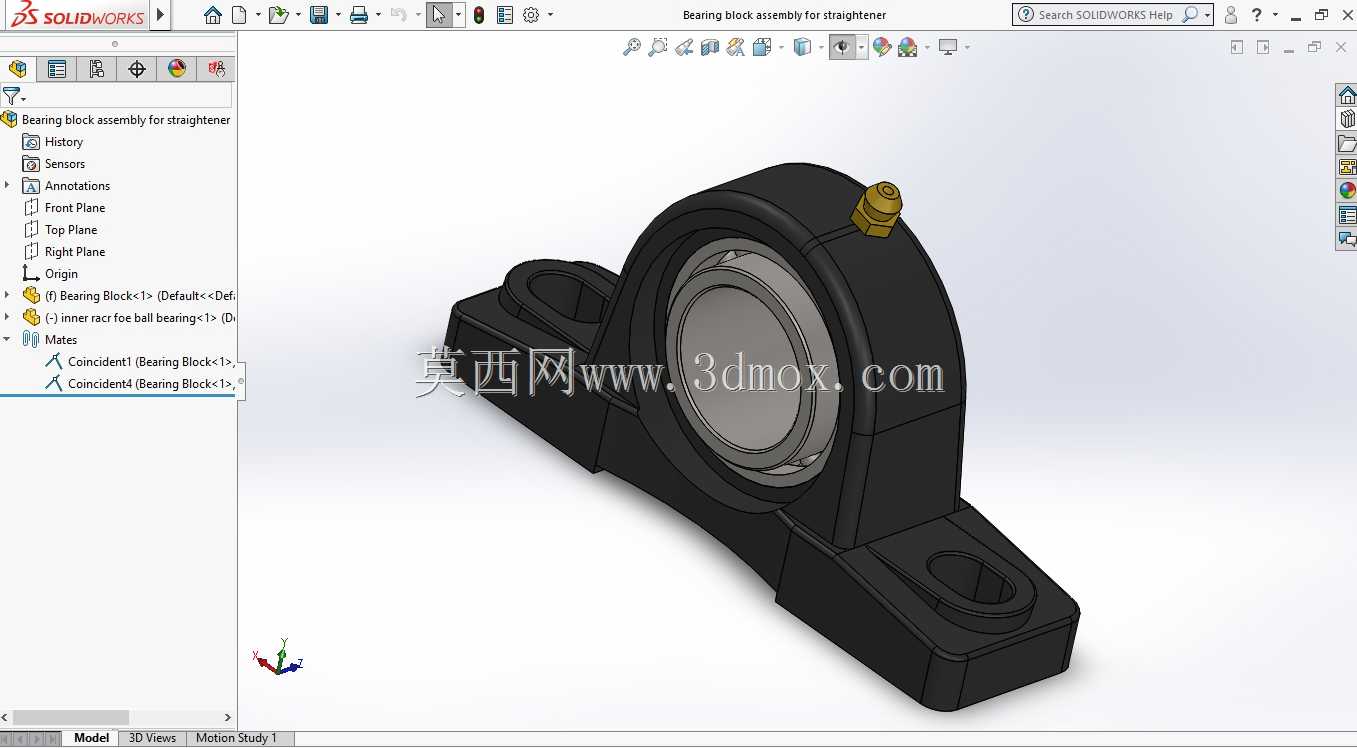Open the Save dropdown arrow

pyautogui.click(x=338, y=15)
